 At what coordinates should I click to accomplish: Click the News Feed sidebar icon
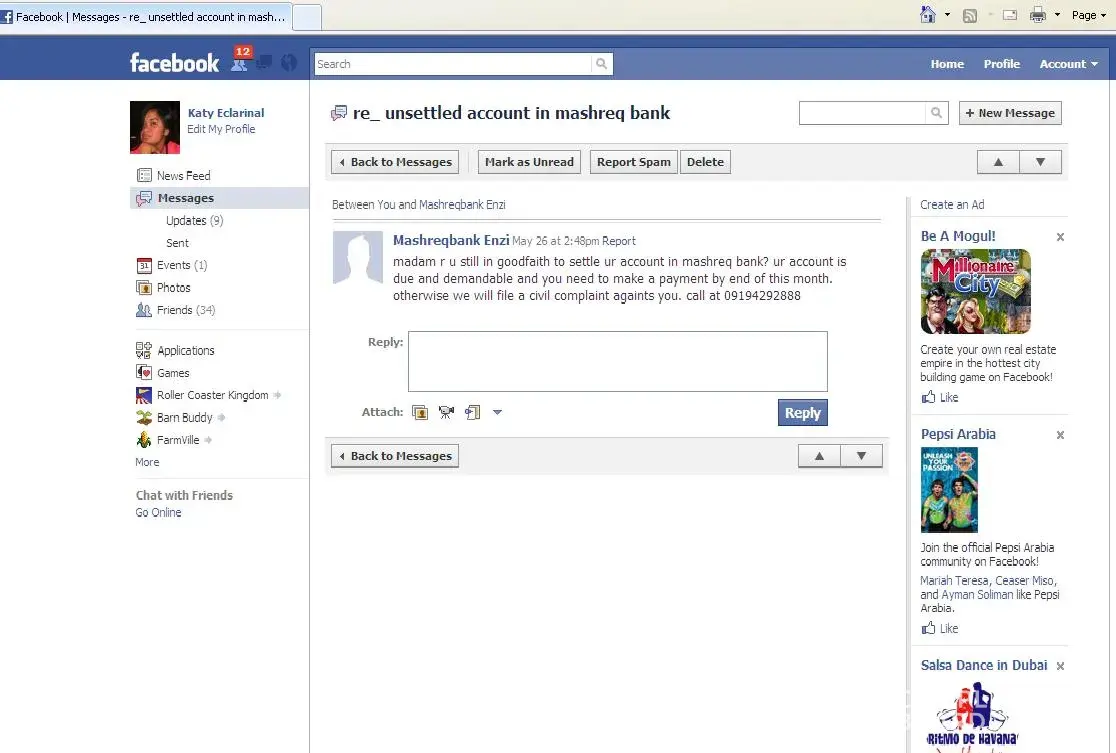pos(144,175)
